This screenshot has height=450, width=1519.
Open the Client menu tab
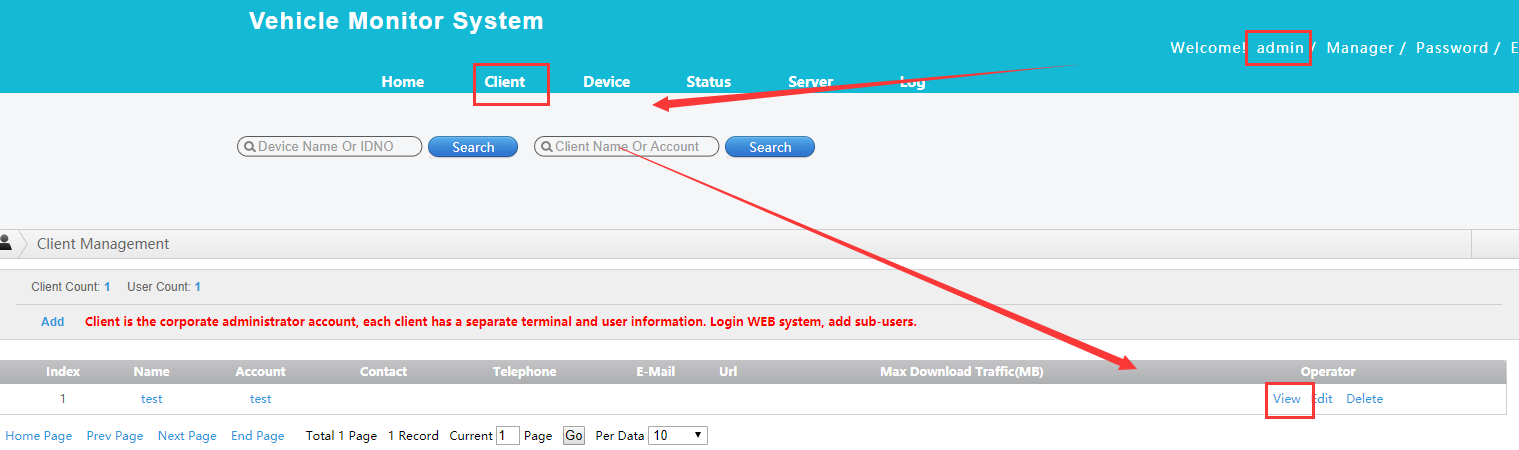coord(505,82)
